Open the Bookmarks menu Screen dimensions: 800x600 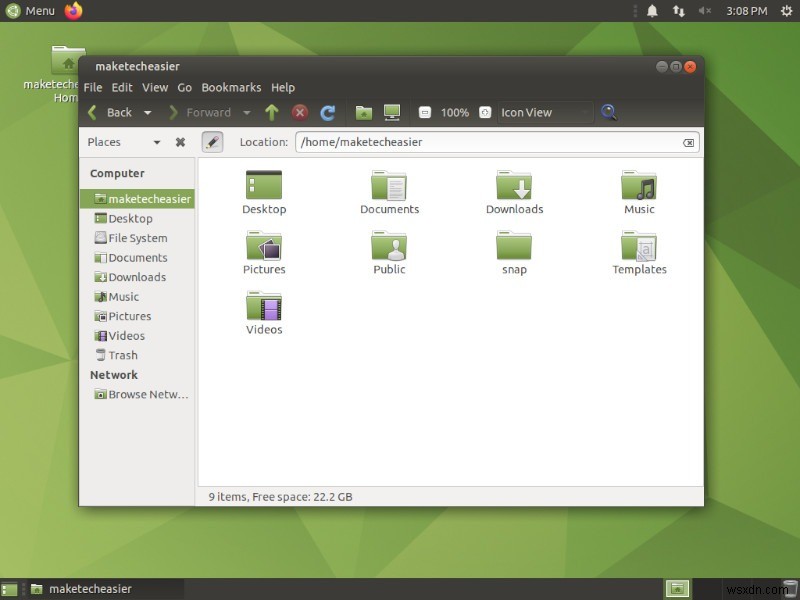[x=231, y=88]
